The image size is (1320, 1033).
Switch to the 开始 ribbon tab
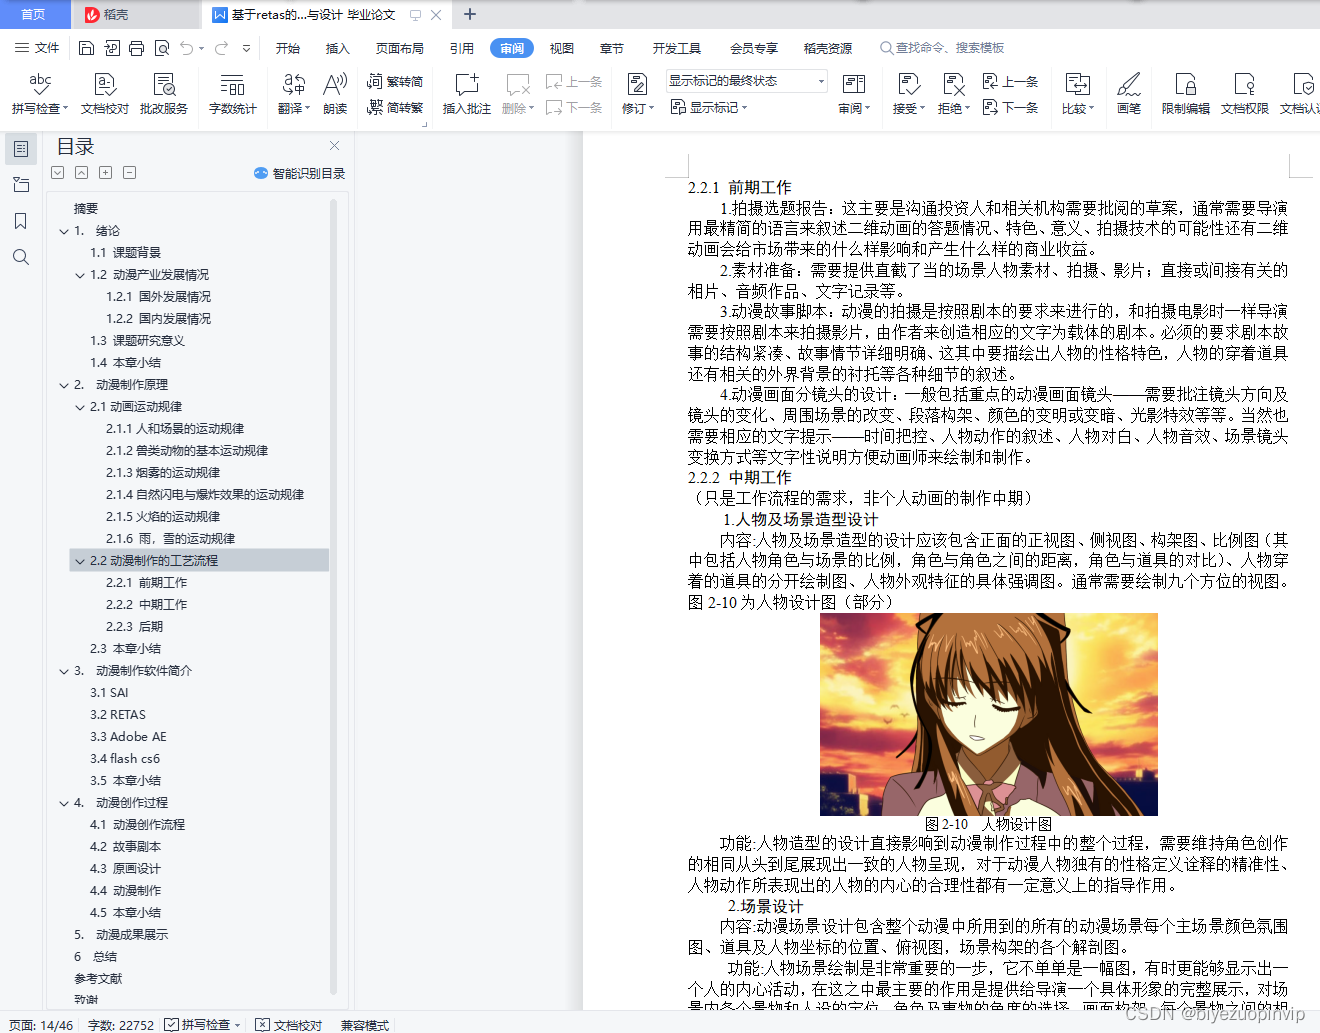288,48
